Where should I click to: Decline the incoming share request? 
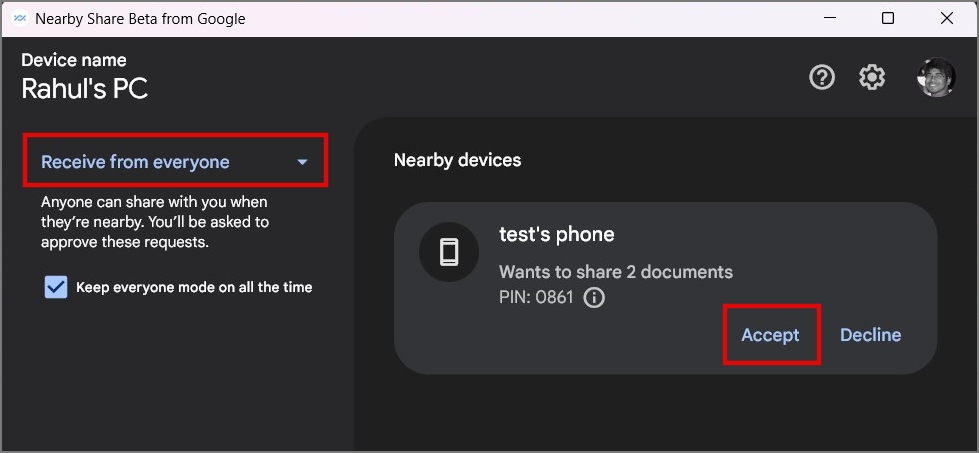point(870,335)
